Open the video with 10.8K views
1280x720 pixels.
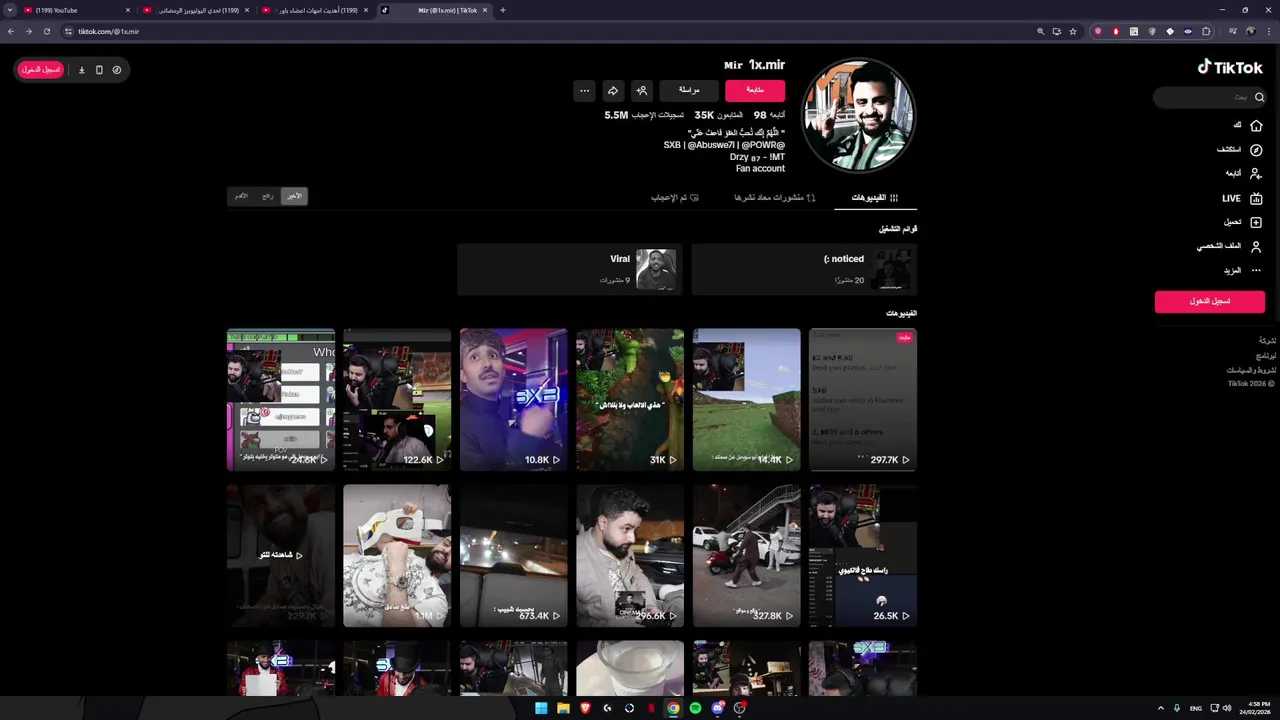click(x=514, y=400)
